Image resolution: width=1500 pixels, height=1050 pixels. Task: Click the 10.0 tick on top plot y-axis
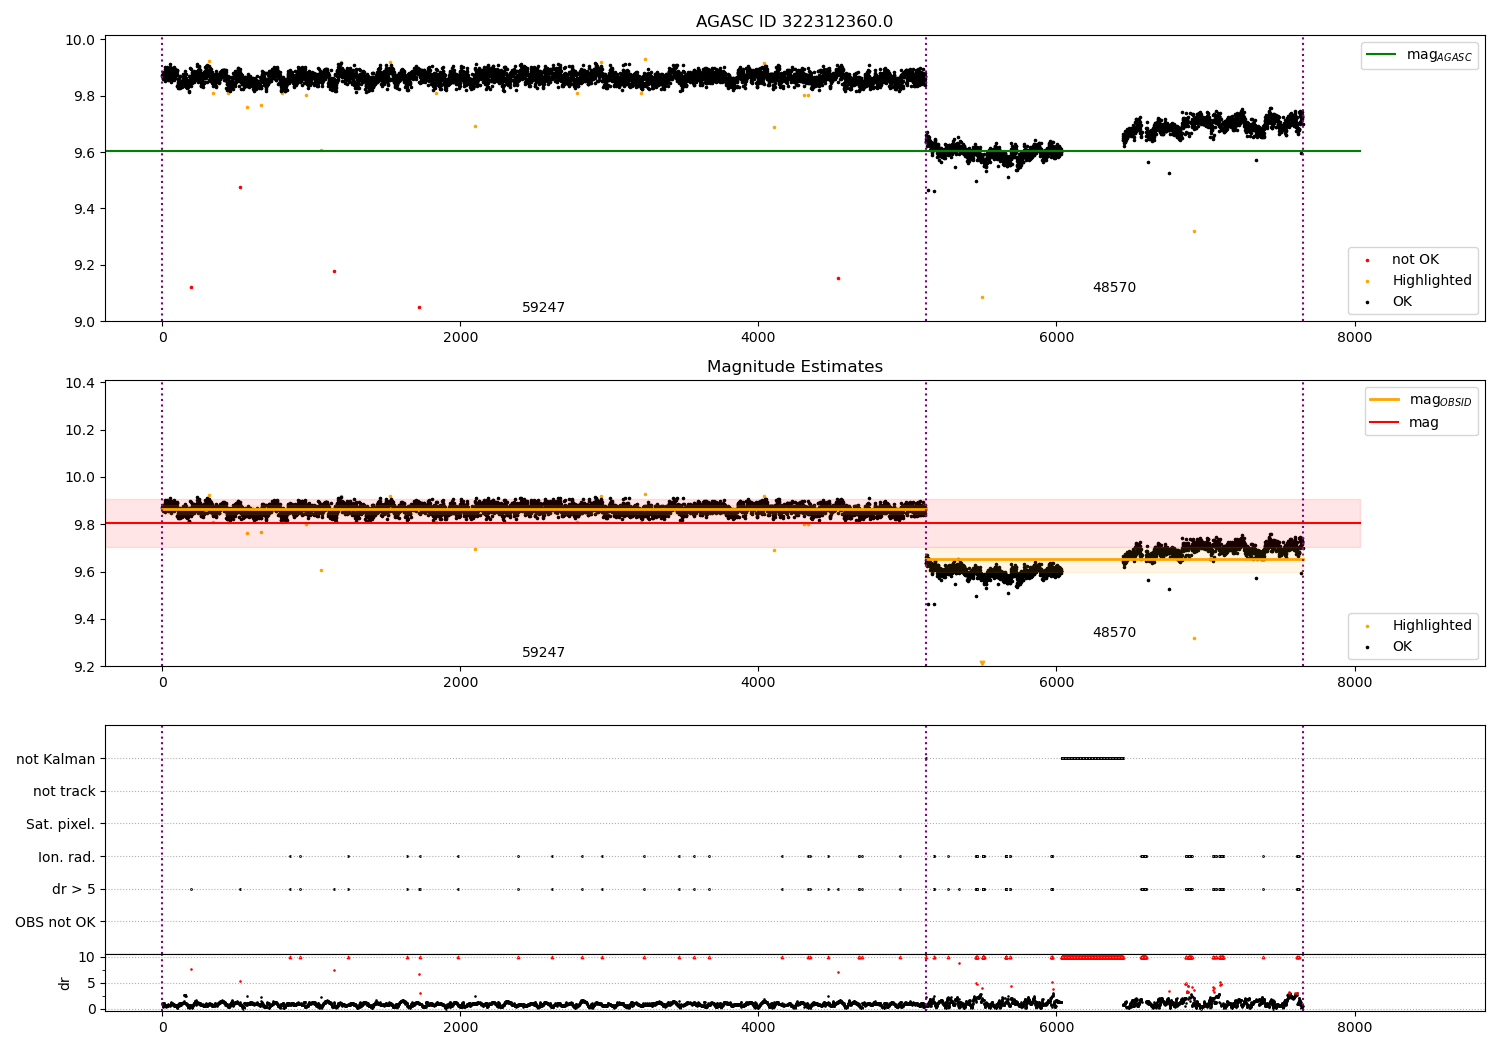80,41
